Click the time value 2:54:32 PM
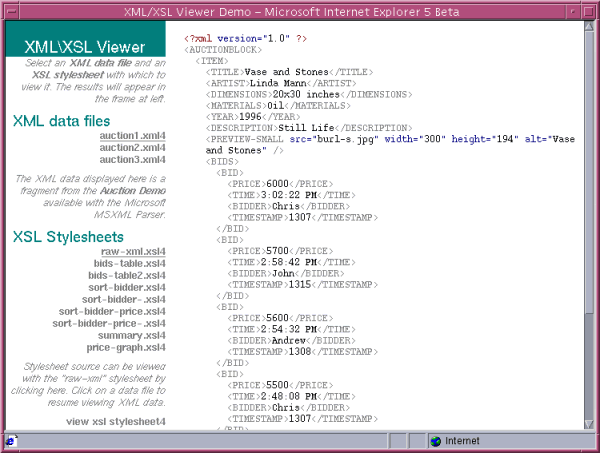This screenshot has width=600, height=453. click(x=289, y=329)
